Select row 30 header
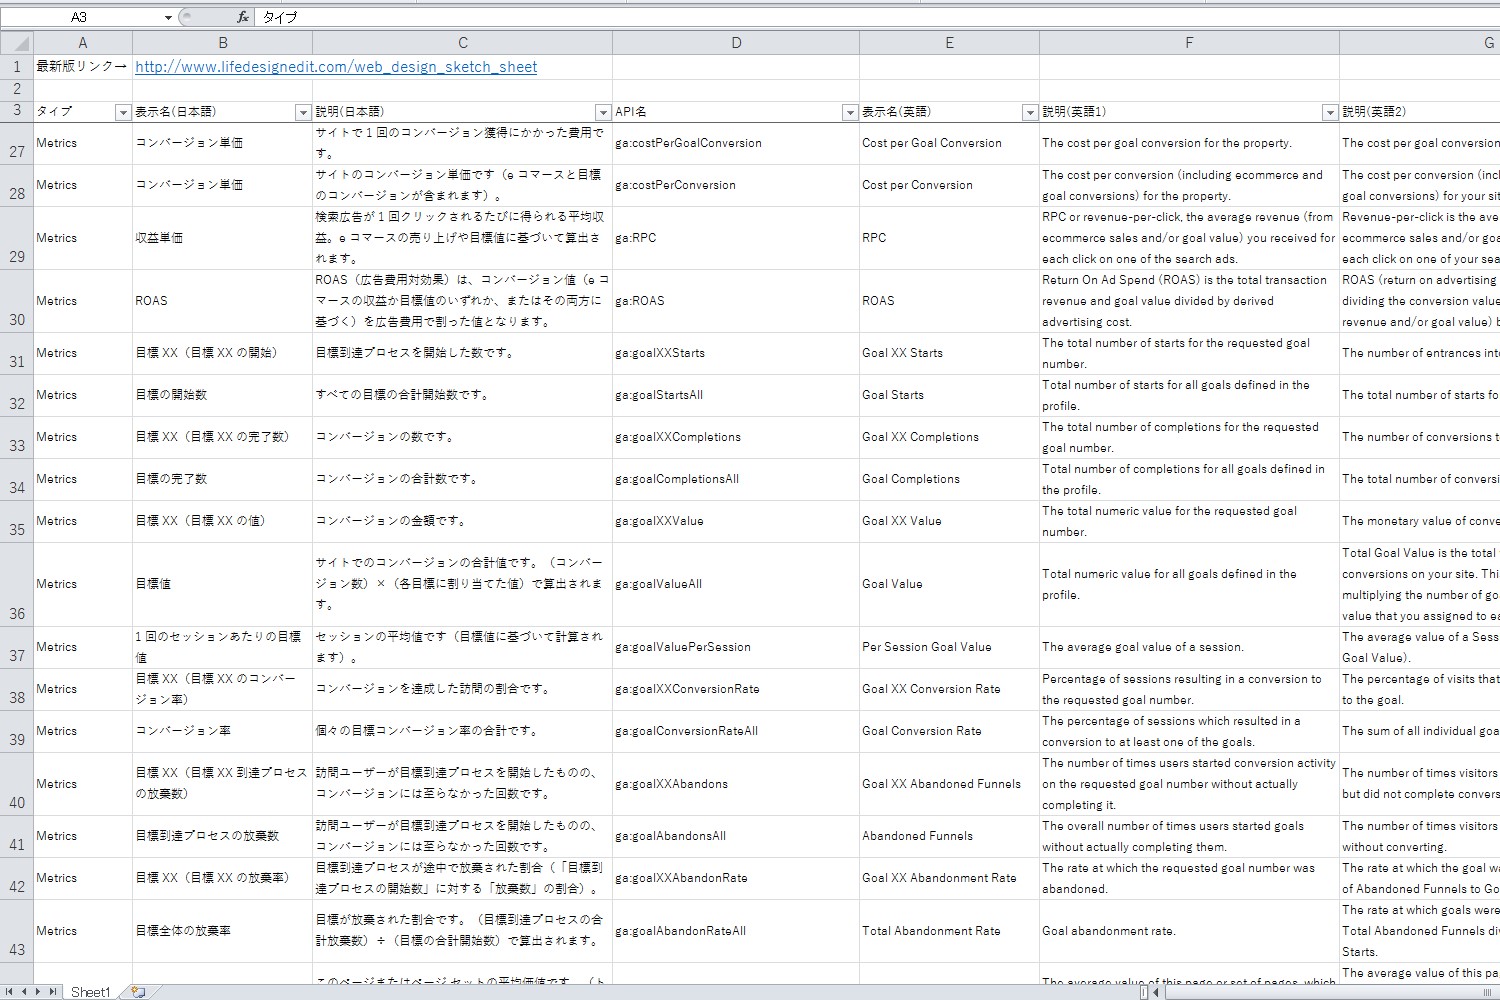This screenshot has height=1000, width=1500. pos(17,301)
